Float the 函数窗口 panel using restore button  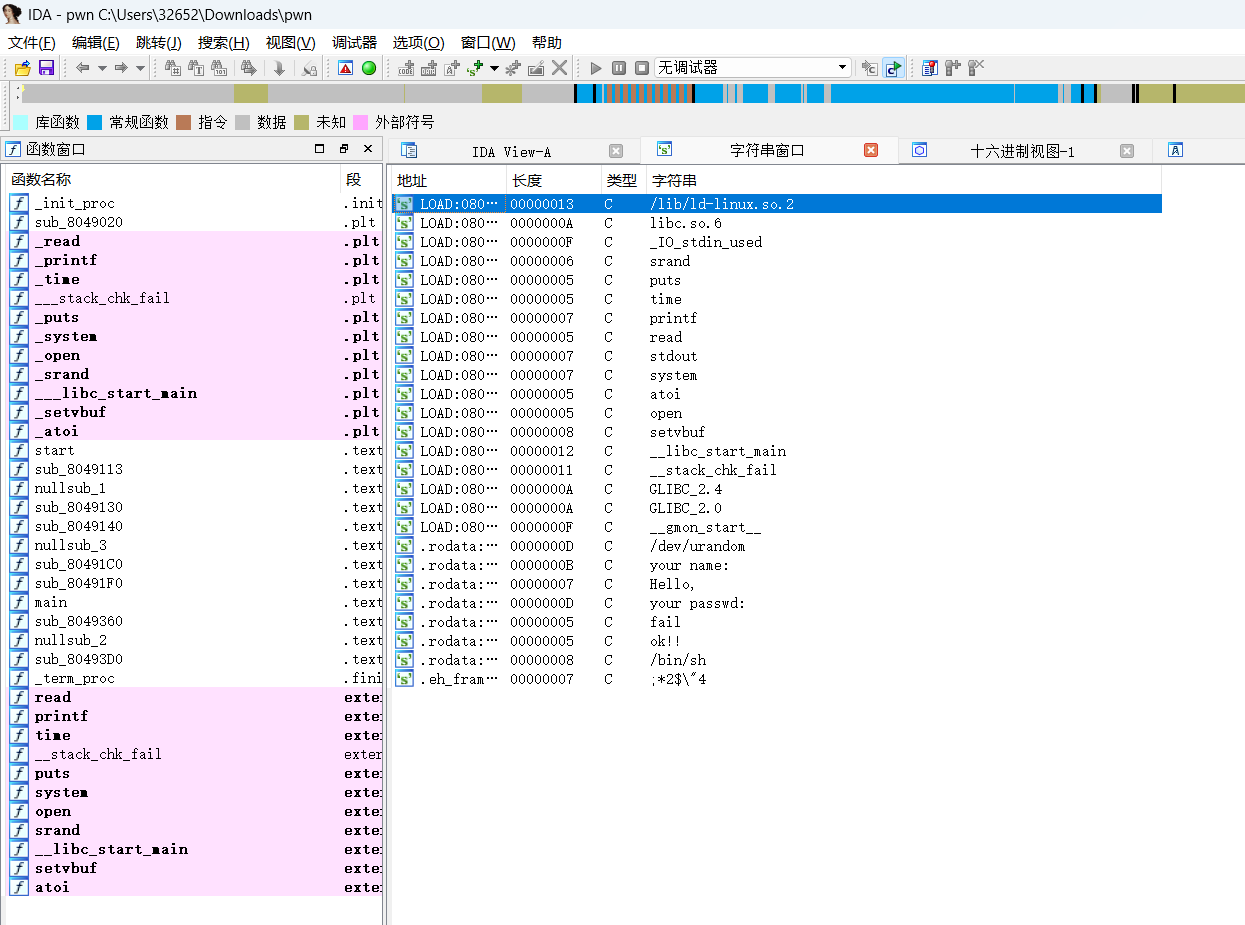[344, 149]
